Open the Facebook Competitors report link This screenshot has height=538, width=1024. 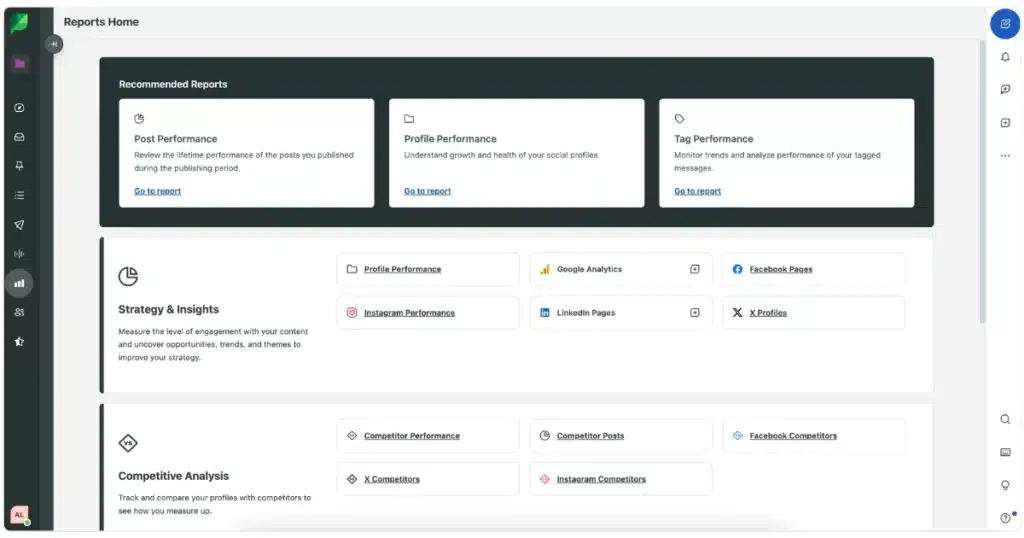793,435
